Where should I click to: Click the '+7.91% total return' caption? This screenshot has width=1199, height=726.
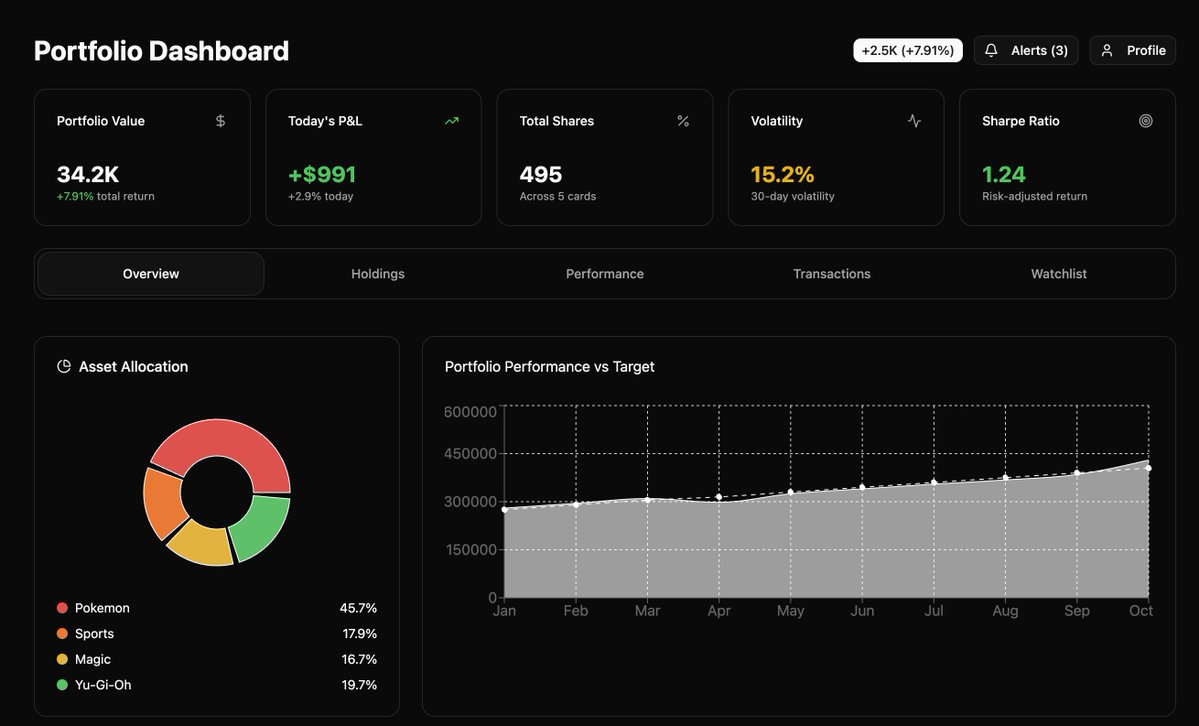pyautogui.click(x=106, y=197)
